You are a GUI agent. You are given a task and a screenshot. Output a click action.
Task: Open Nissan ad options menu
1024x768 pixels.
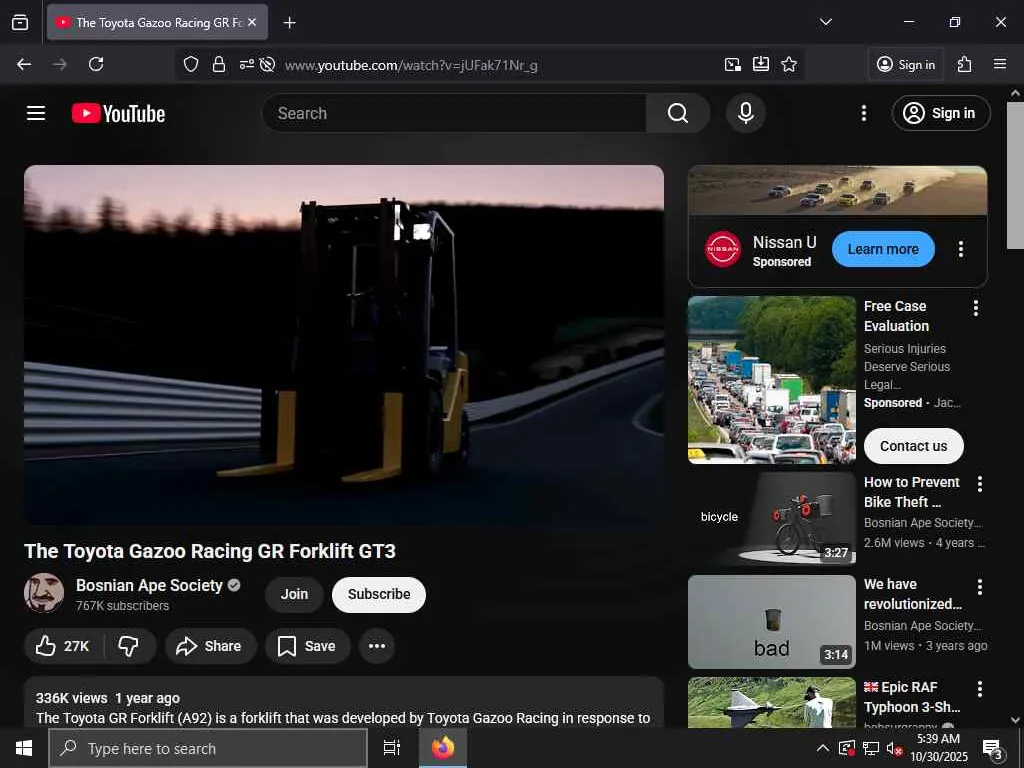pos(961,249)
